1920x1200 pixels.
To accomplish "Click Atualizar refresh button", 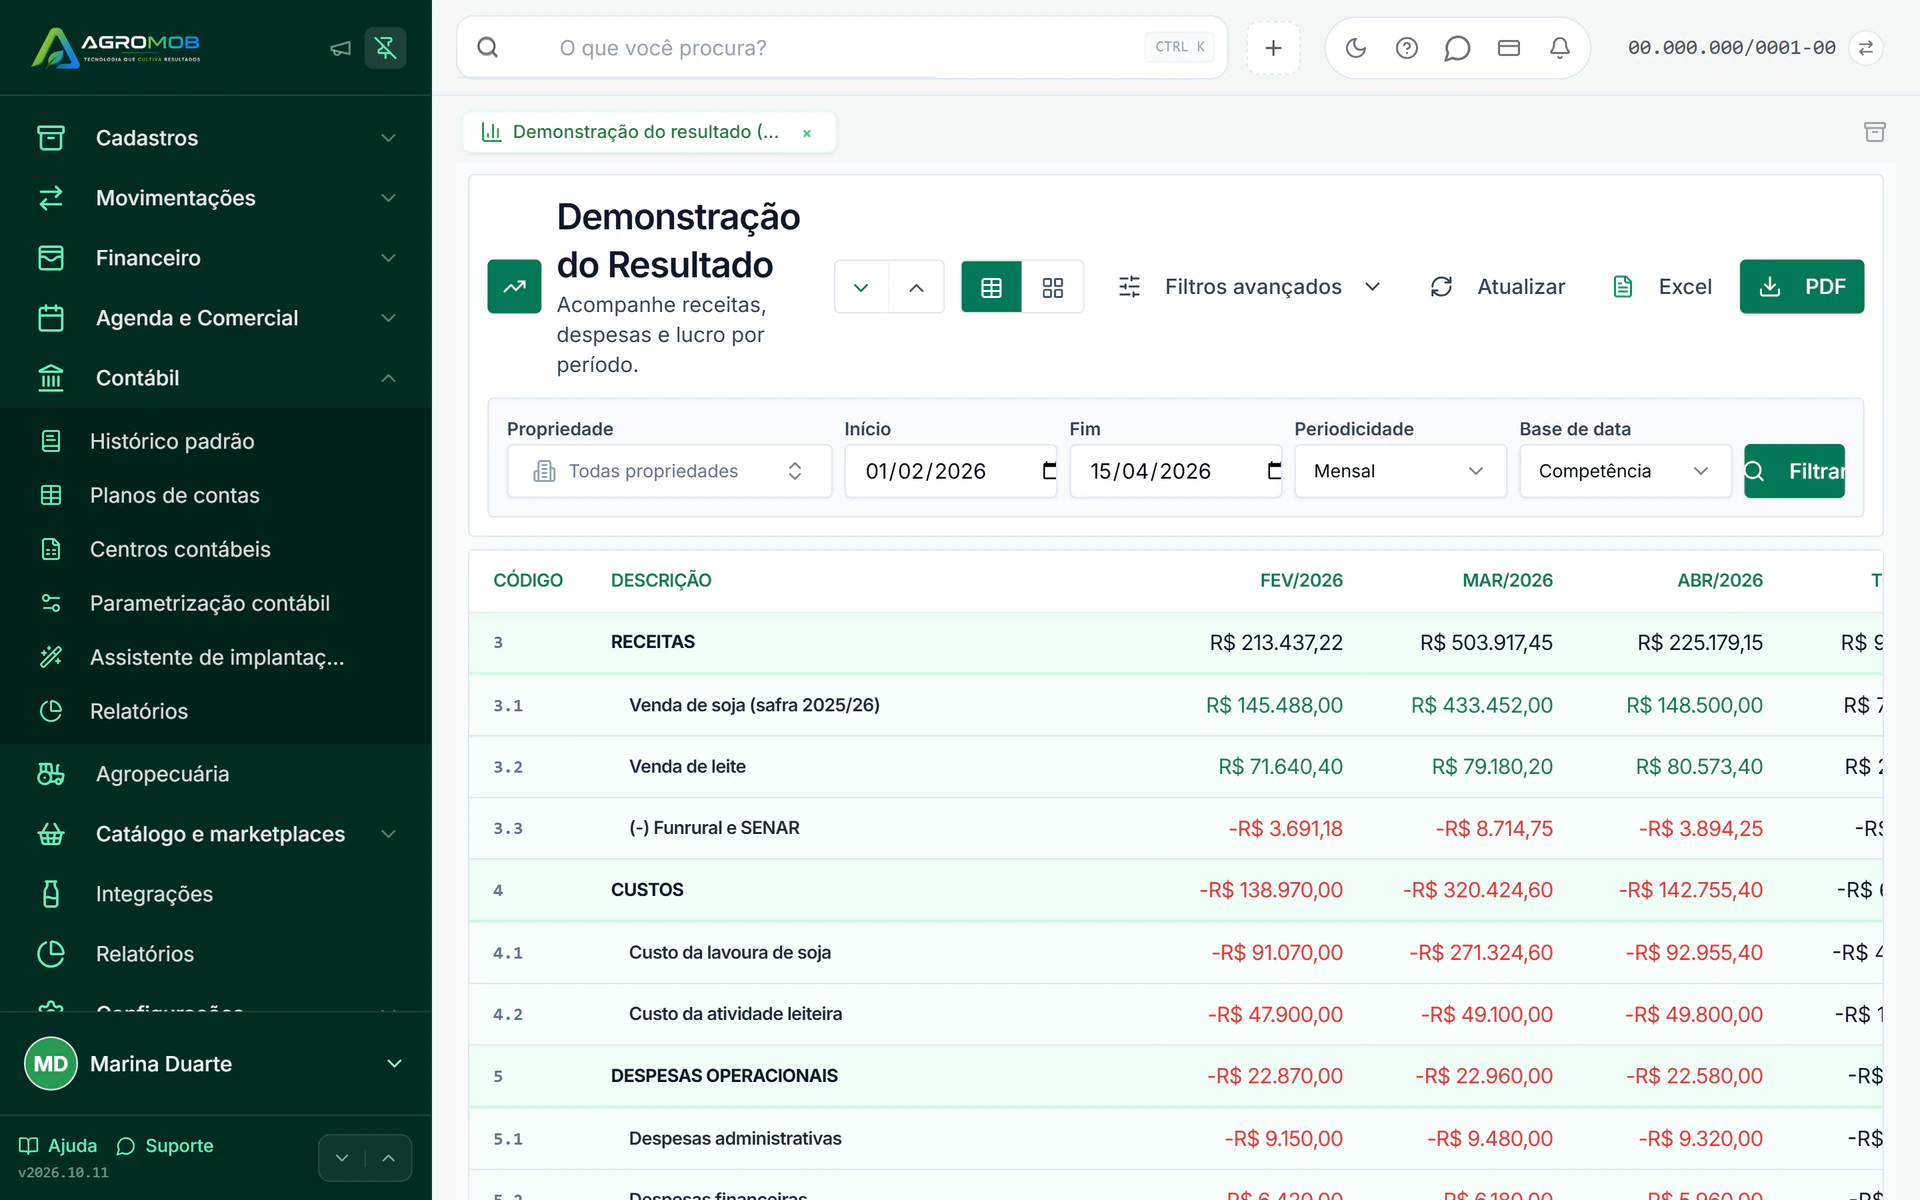I will [1497, 287].
